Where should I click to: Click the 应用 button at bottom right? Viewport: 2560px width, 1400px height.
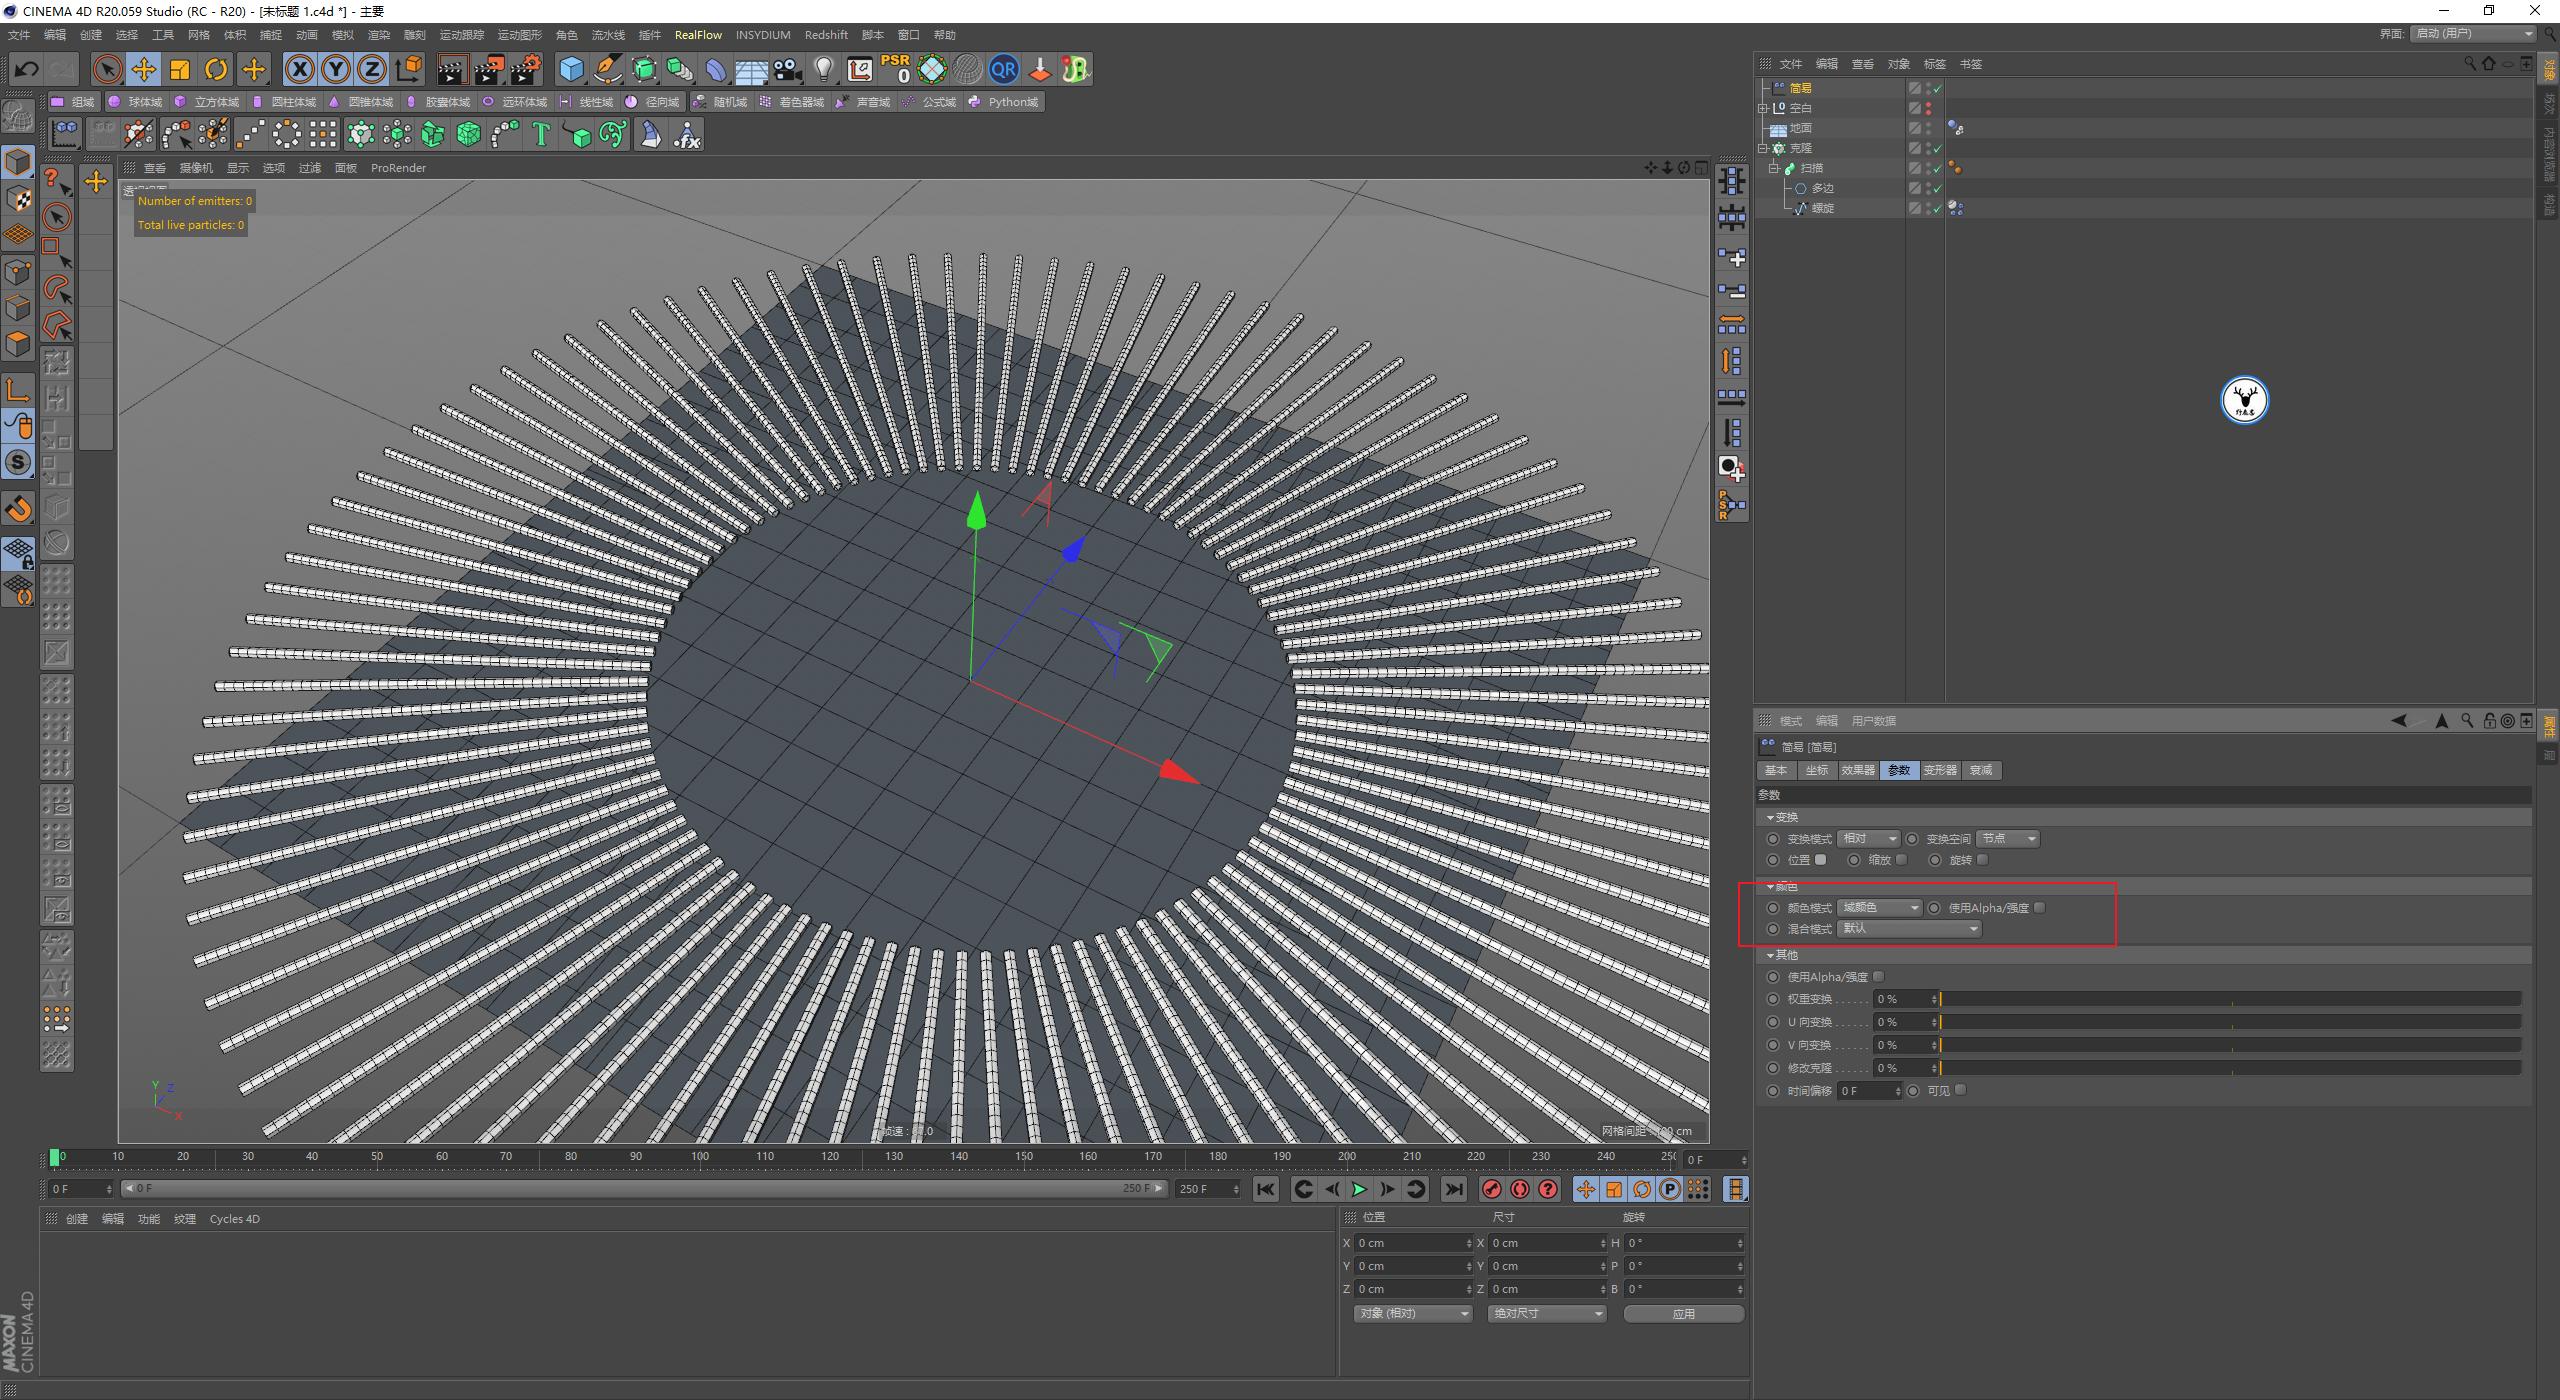click(x=1683, y=1313)
